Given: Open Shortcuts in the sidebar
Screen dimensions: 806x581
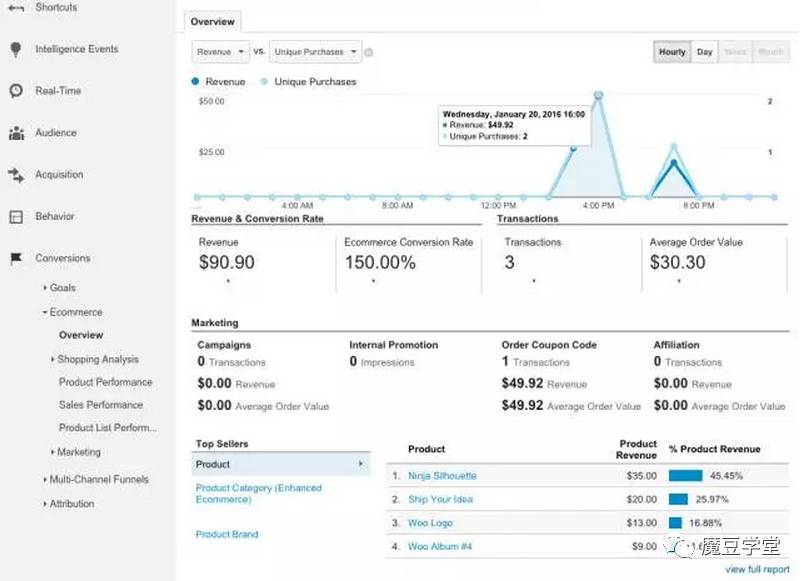Looking at the screenshot, I should click(56, 8).
